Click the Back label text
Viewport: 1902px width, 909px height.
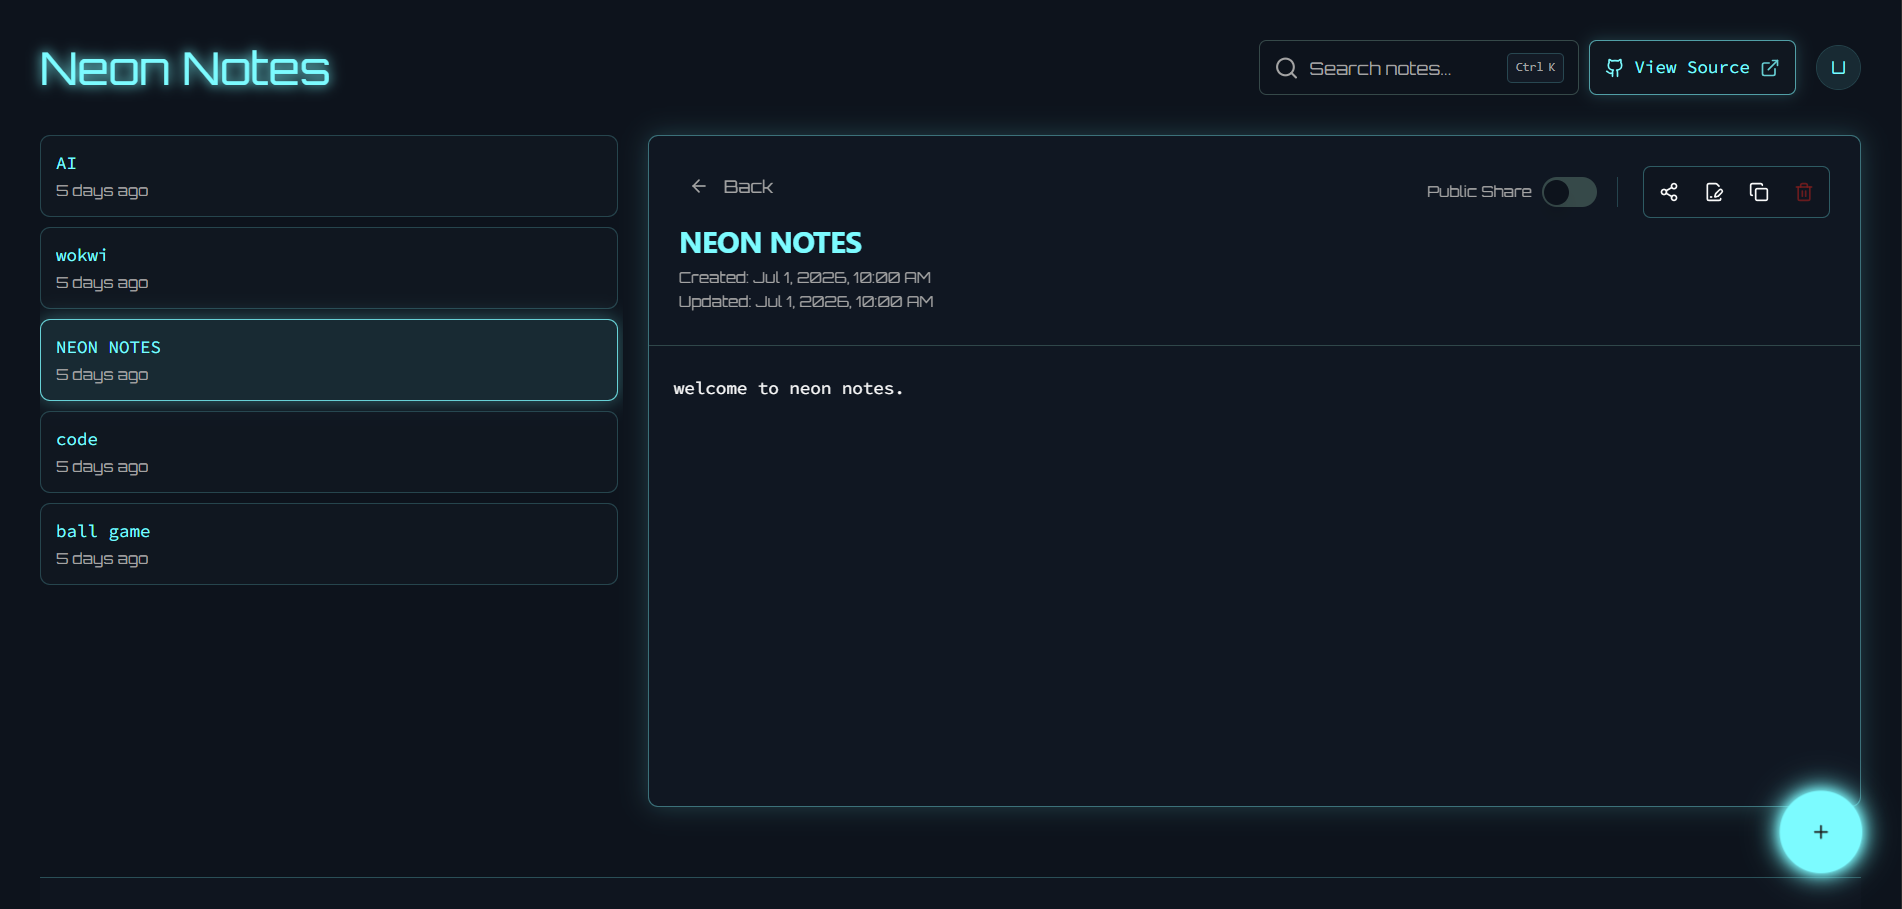748,187
